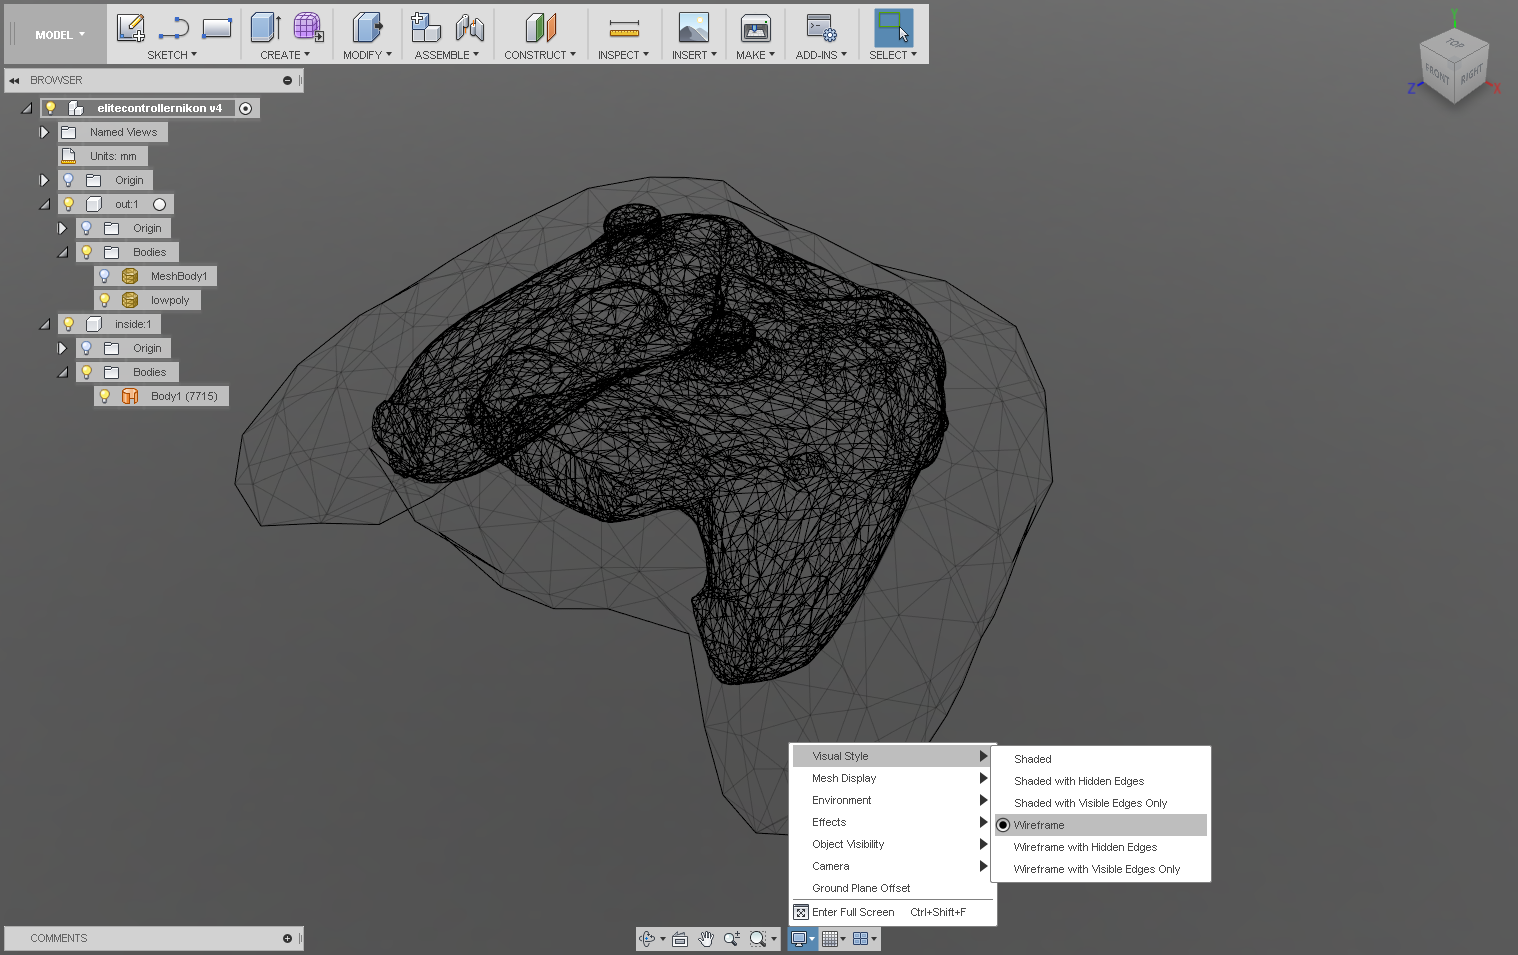Click the Extrude tool icon
This screenshot has height=955, width=1518.
tap(266, 27)
